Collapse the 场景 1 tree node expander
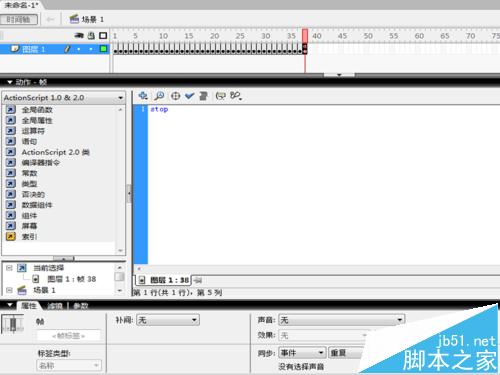The height and width of the screenshot is (375, 500). 10,290
